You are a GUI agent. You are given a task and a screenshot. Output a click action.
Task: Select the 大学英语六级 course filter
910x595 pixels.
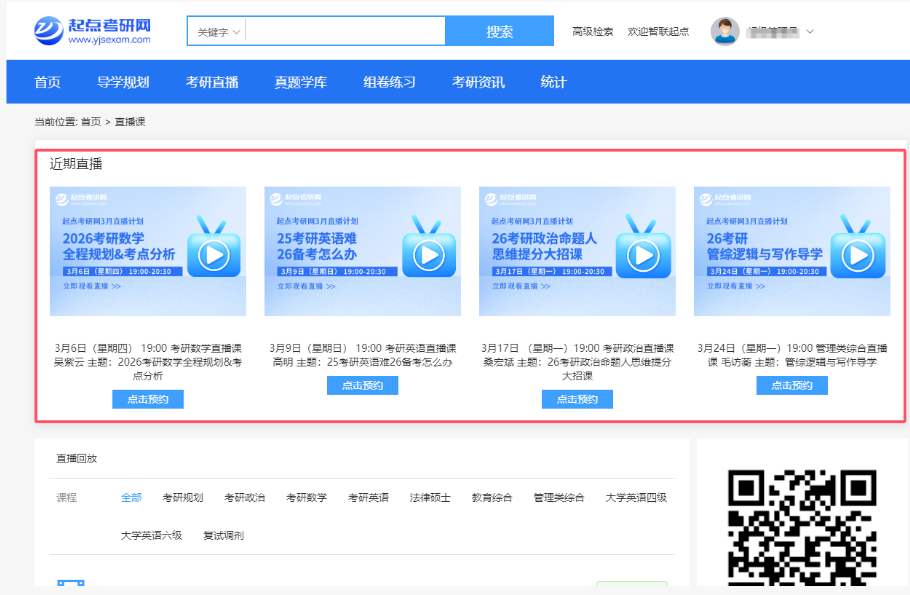point(151,535)
